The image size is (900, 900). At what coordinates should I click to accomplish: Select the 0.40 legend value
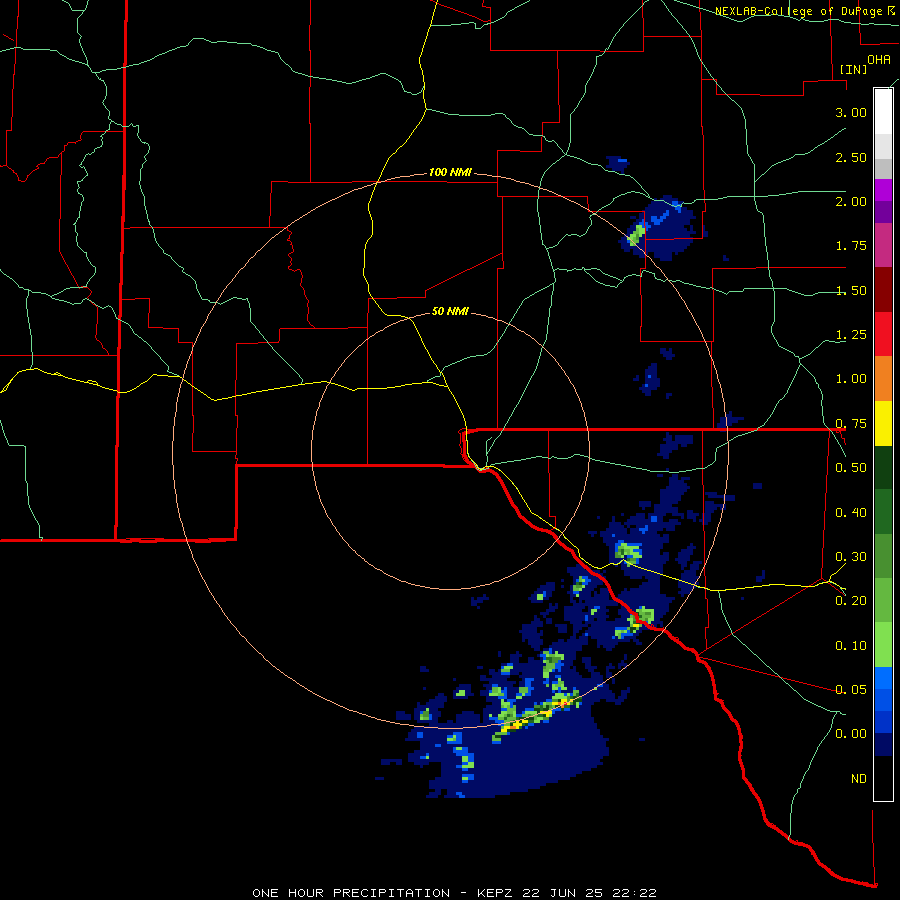point(851,513)
